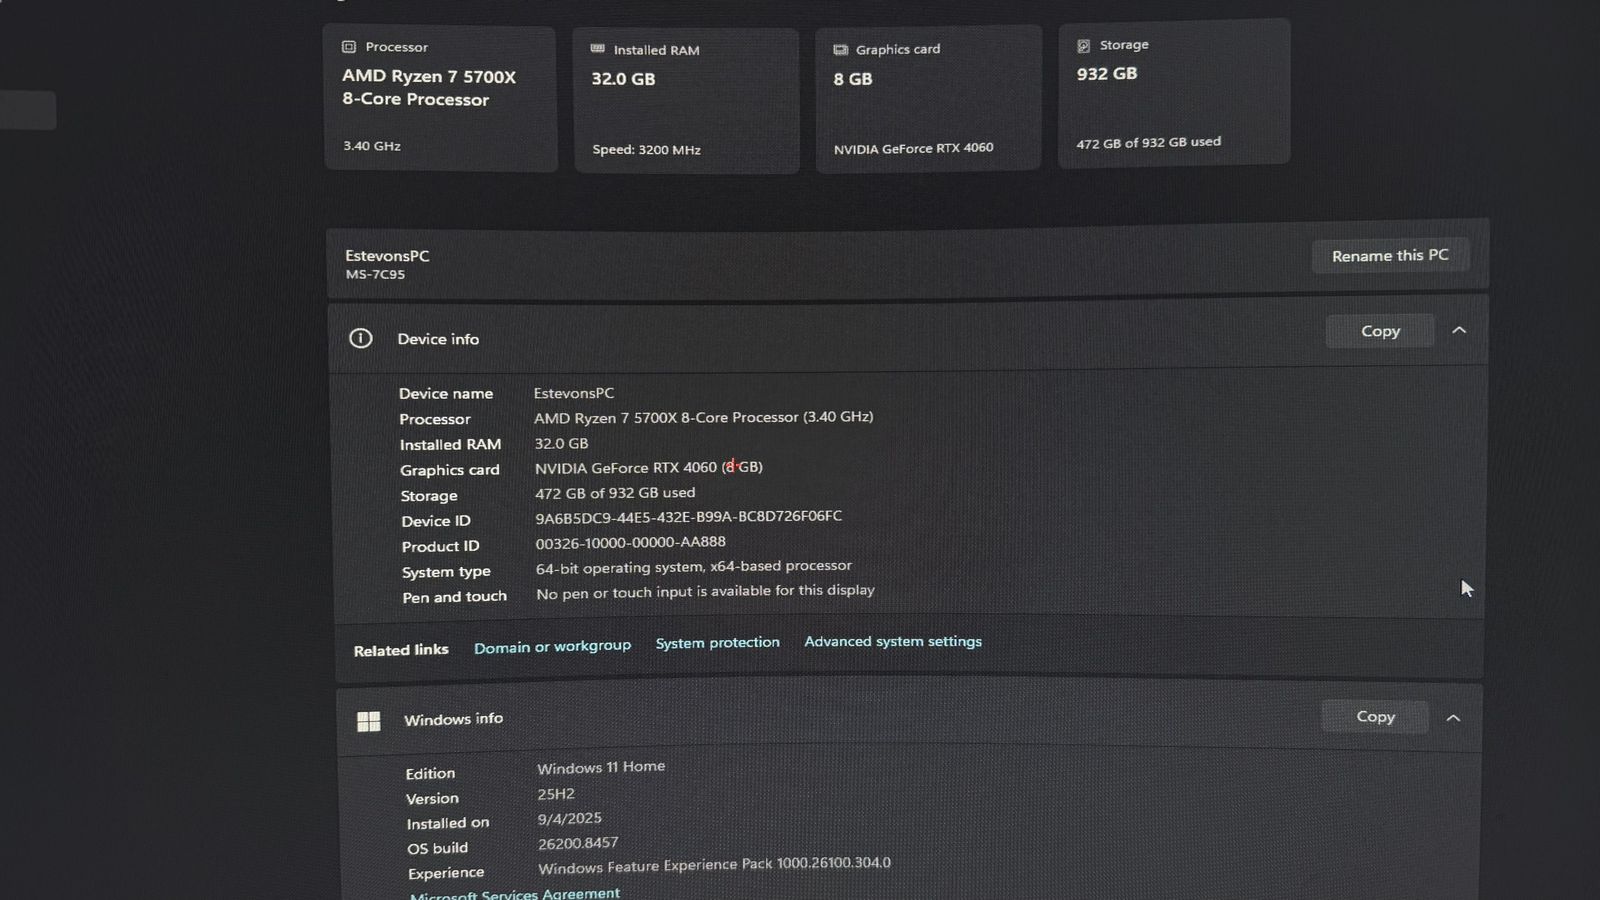Screen dimensions: 1600x900
Task: Click the Graphics card icon in top card
Action: [x=841, y=49]
